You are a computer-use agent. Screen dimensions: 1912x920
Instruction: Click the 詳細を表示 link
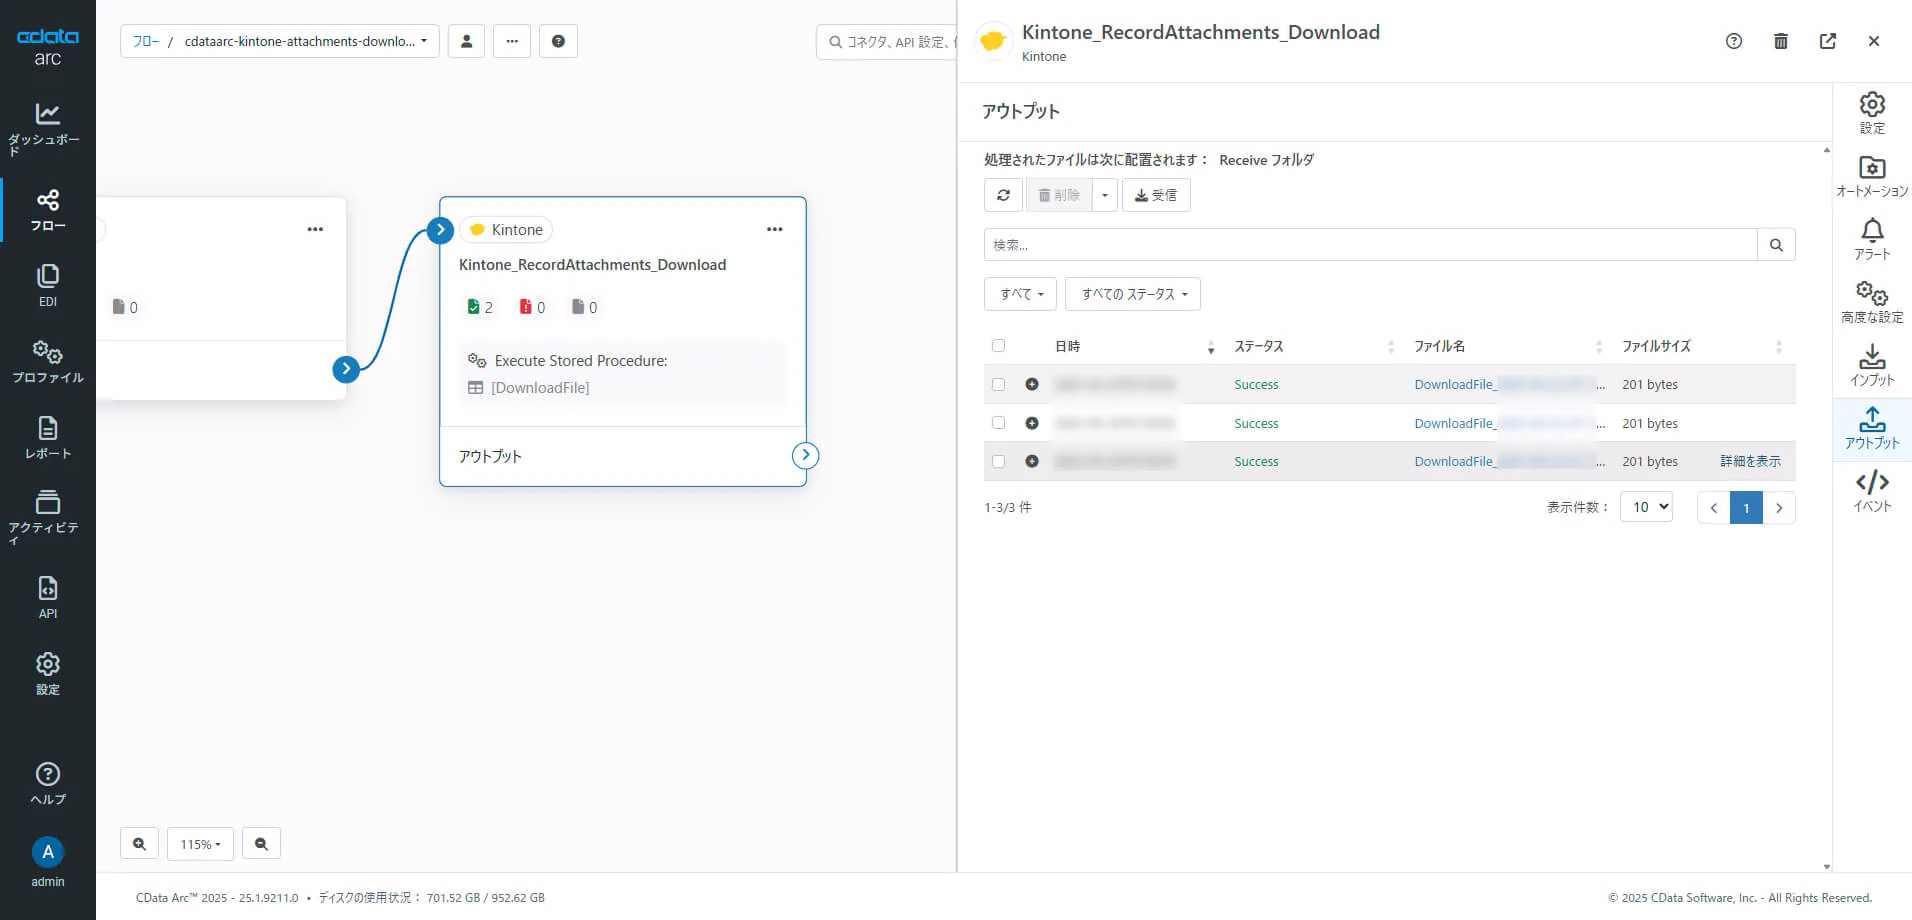click(1749, 461)
